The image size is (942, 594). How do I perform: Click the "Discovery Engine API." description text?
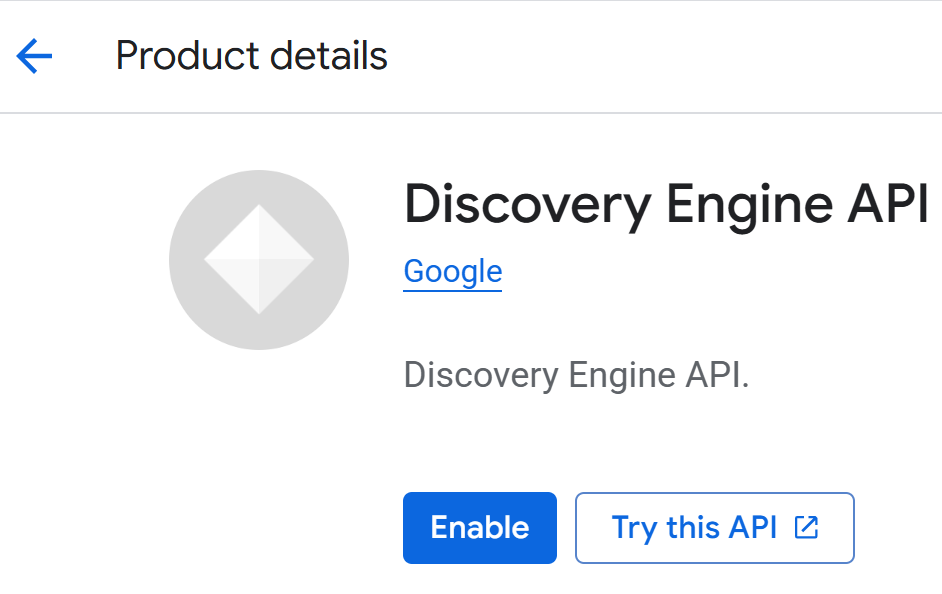[x=576, y=376]
